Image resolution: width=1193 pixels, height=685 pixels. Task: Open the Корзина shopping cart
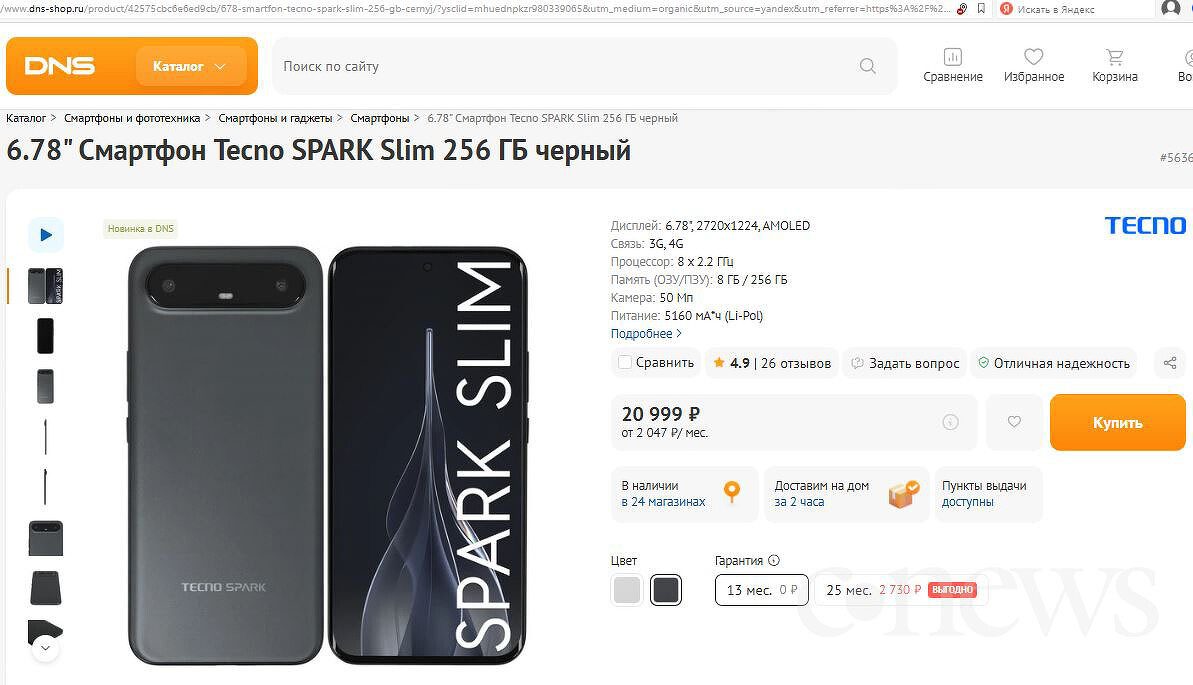[1114, 66]
